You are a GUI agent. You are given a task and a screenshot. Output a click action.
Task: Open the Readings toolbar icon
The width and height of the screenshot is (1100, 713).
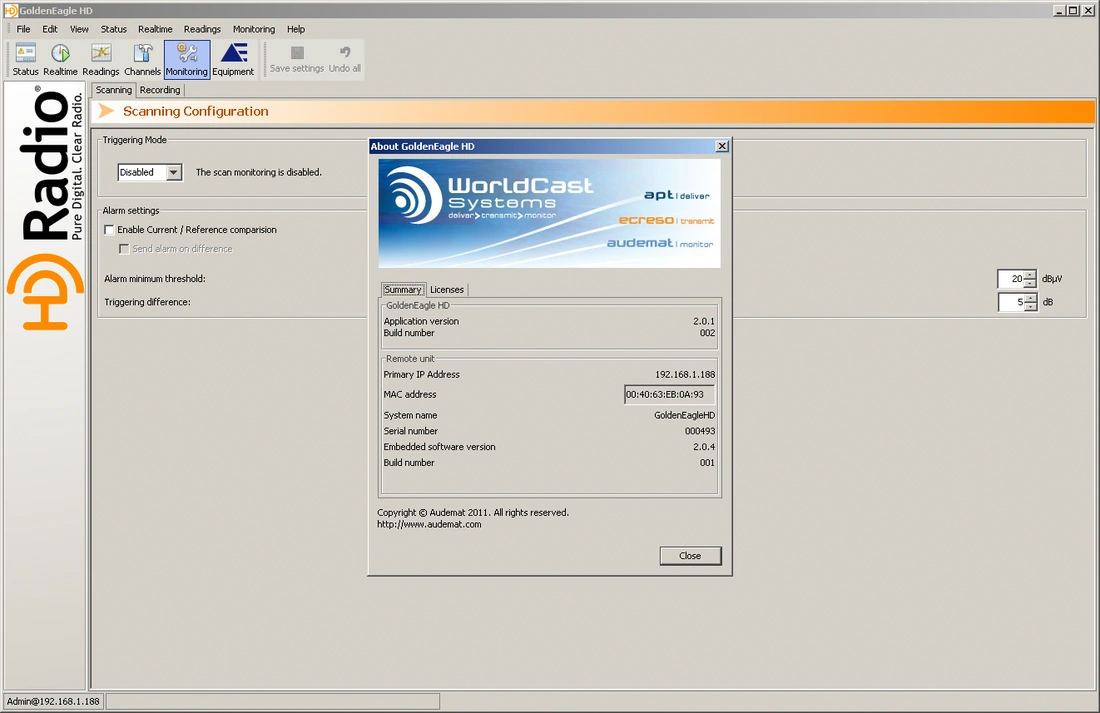(100, 59)
